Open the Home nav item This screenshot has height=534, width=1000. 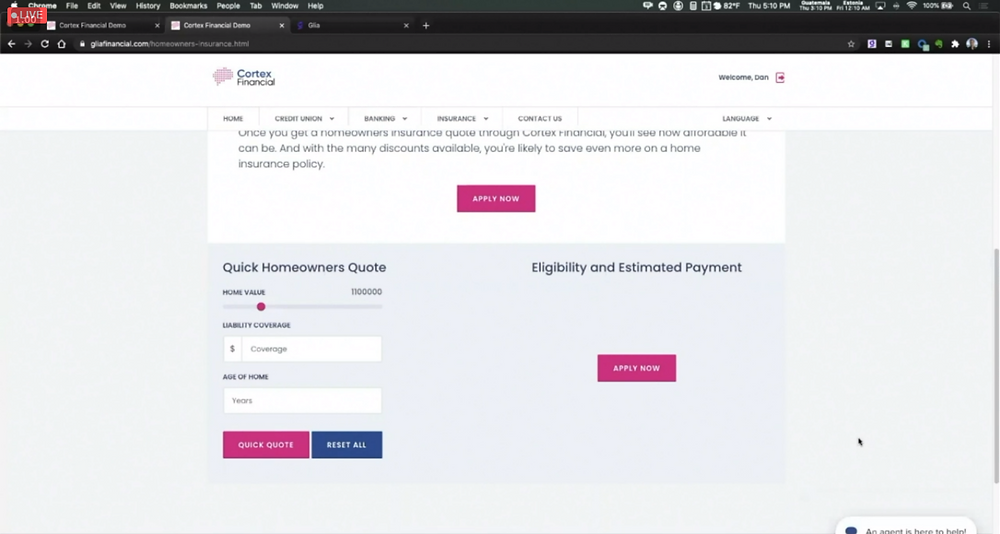coord(233,119)
